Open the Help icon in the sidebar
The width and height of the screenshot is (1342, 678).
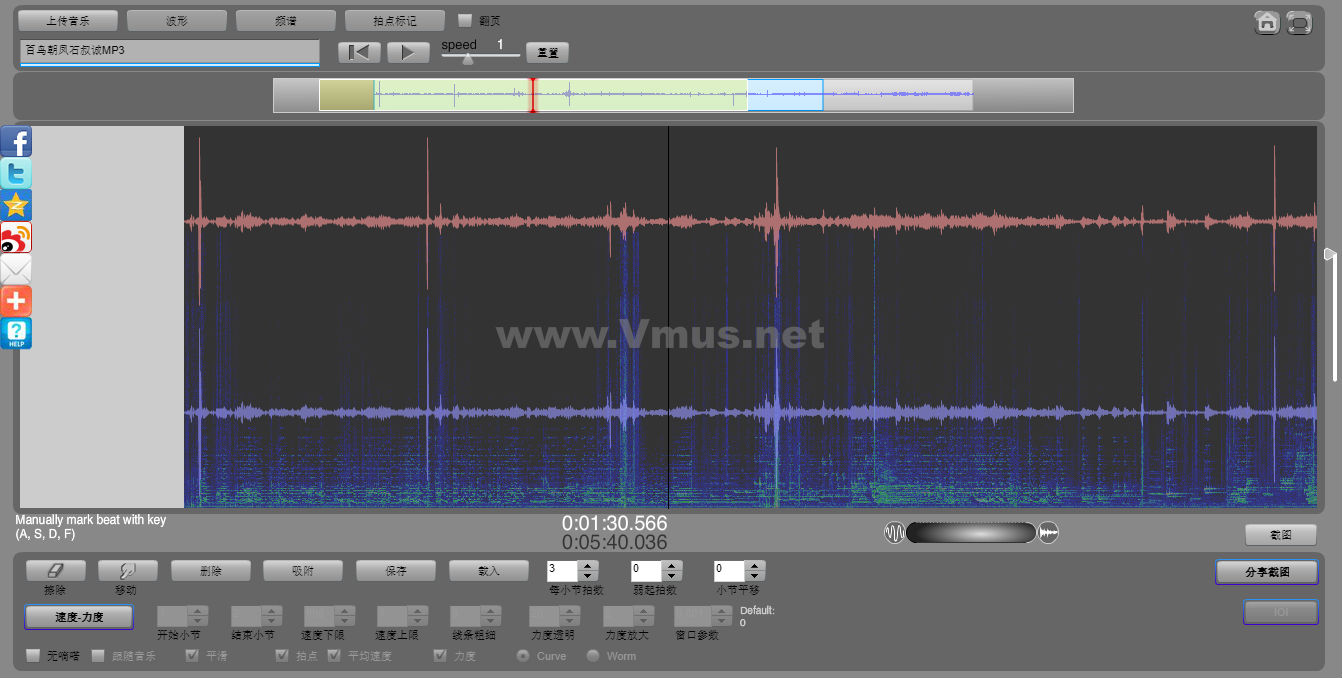coord(16,333)
